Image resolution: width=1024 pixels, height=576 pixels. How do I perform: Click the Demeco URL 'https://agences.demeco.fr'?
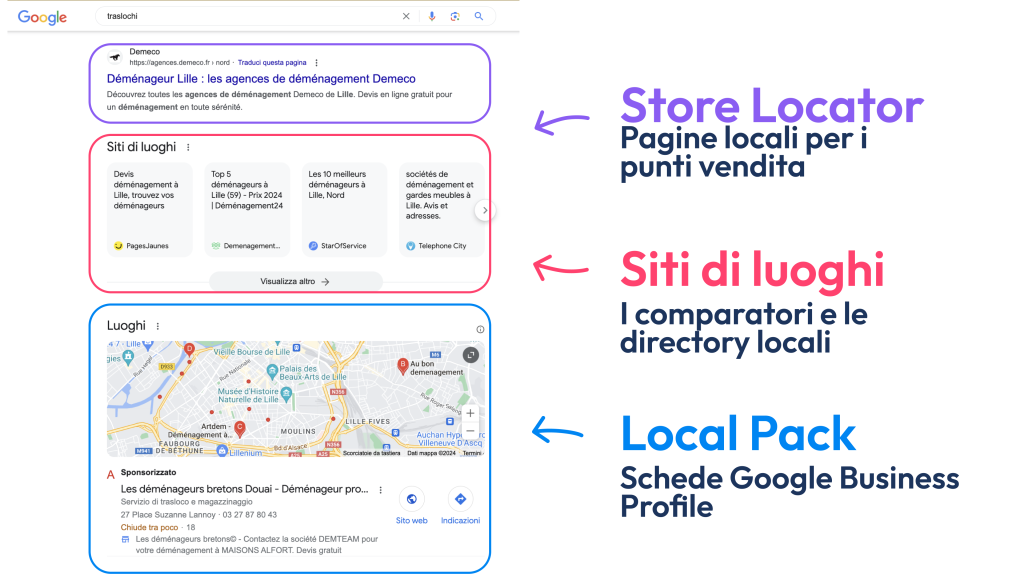[x=170, y=63]
